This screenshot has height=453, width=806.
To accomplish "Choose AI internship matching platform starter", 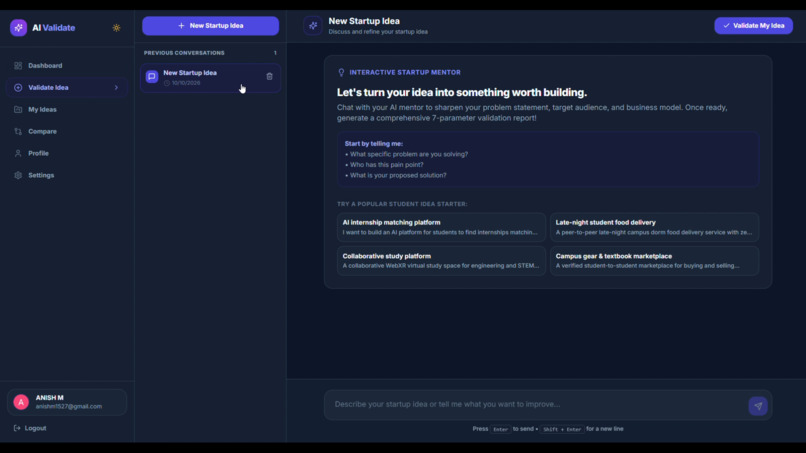I will (x=441, y=227).
